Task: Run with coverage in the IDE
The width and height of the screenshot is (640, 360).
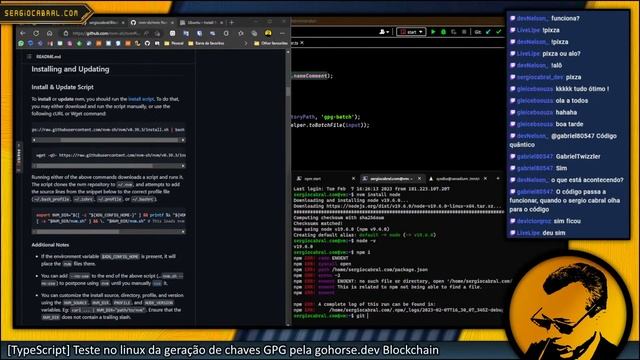Action: click(x=454, y=32)
